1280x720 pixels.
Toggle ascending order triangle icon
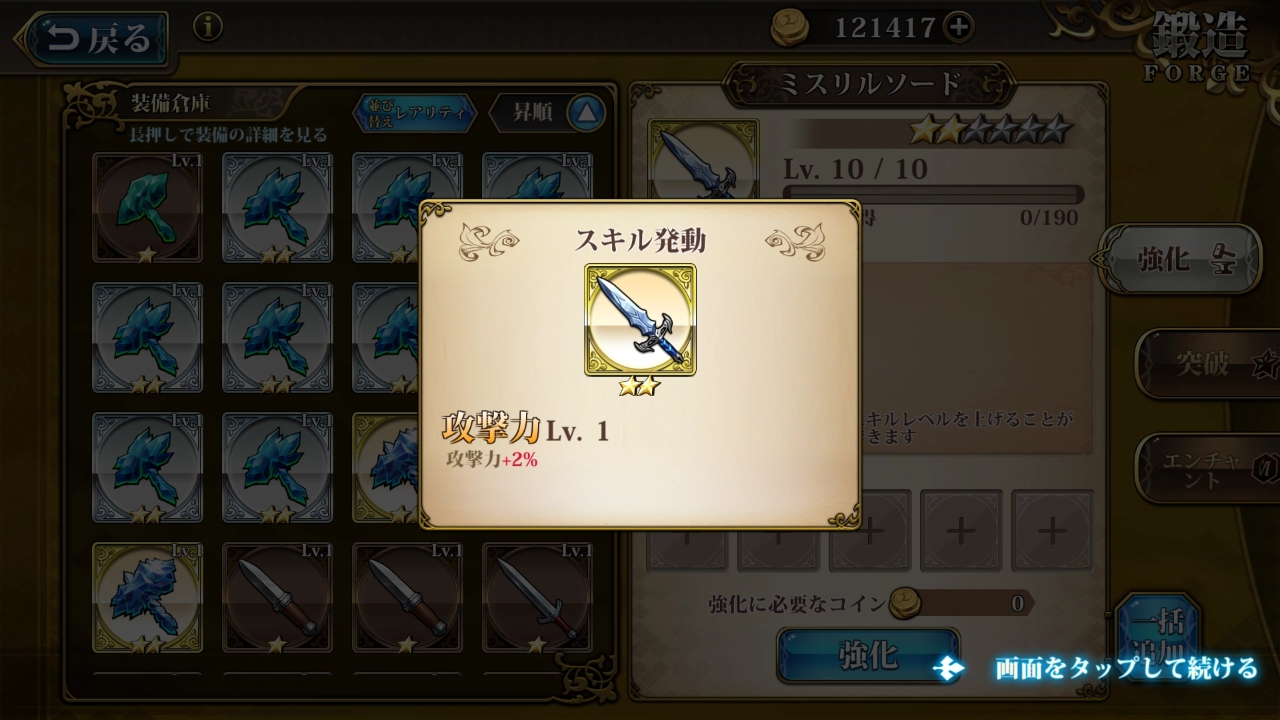(x=587, y=113)
